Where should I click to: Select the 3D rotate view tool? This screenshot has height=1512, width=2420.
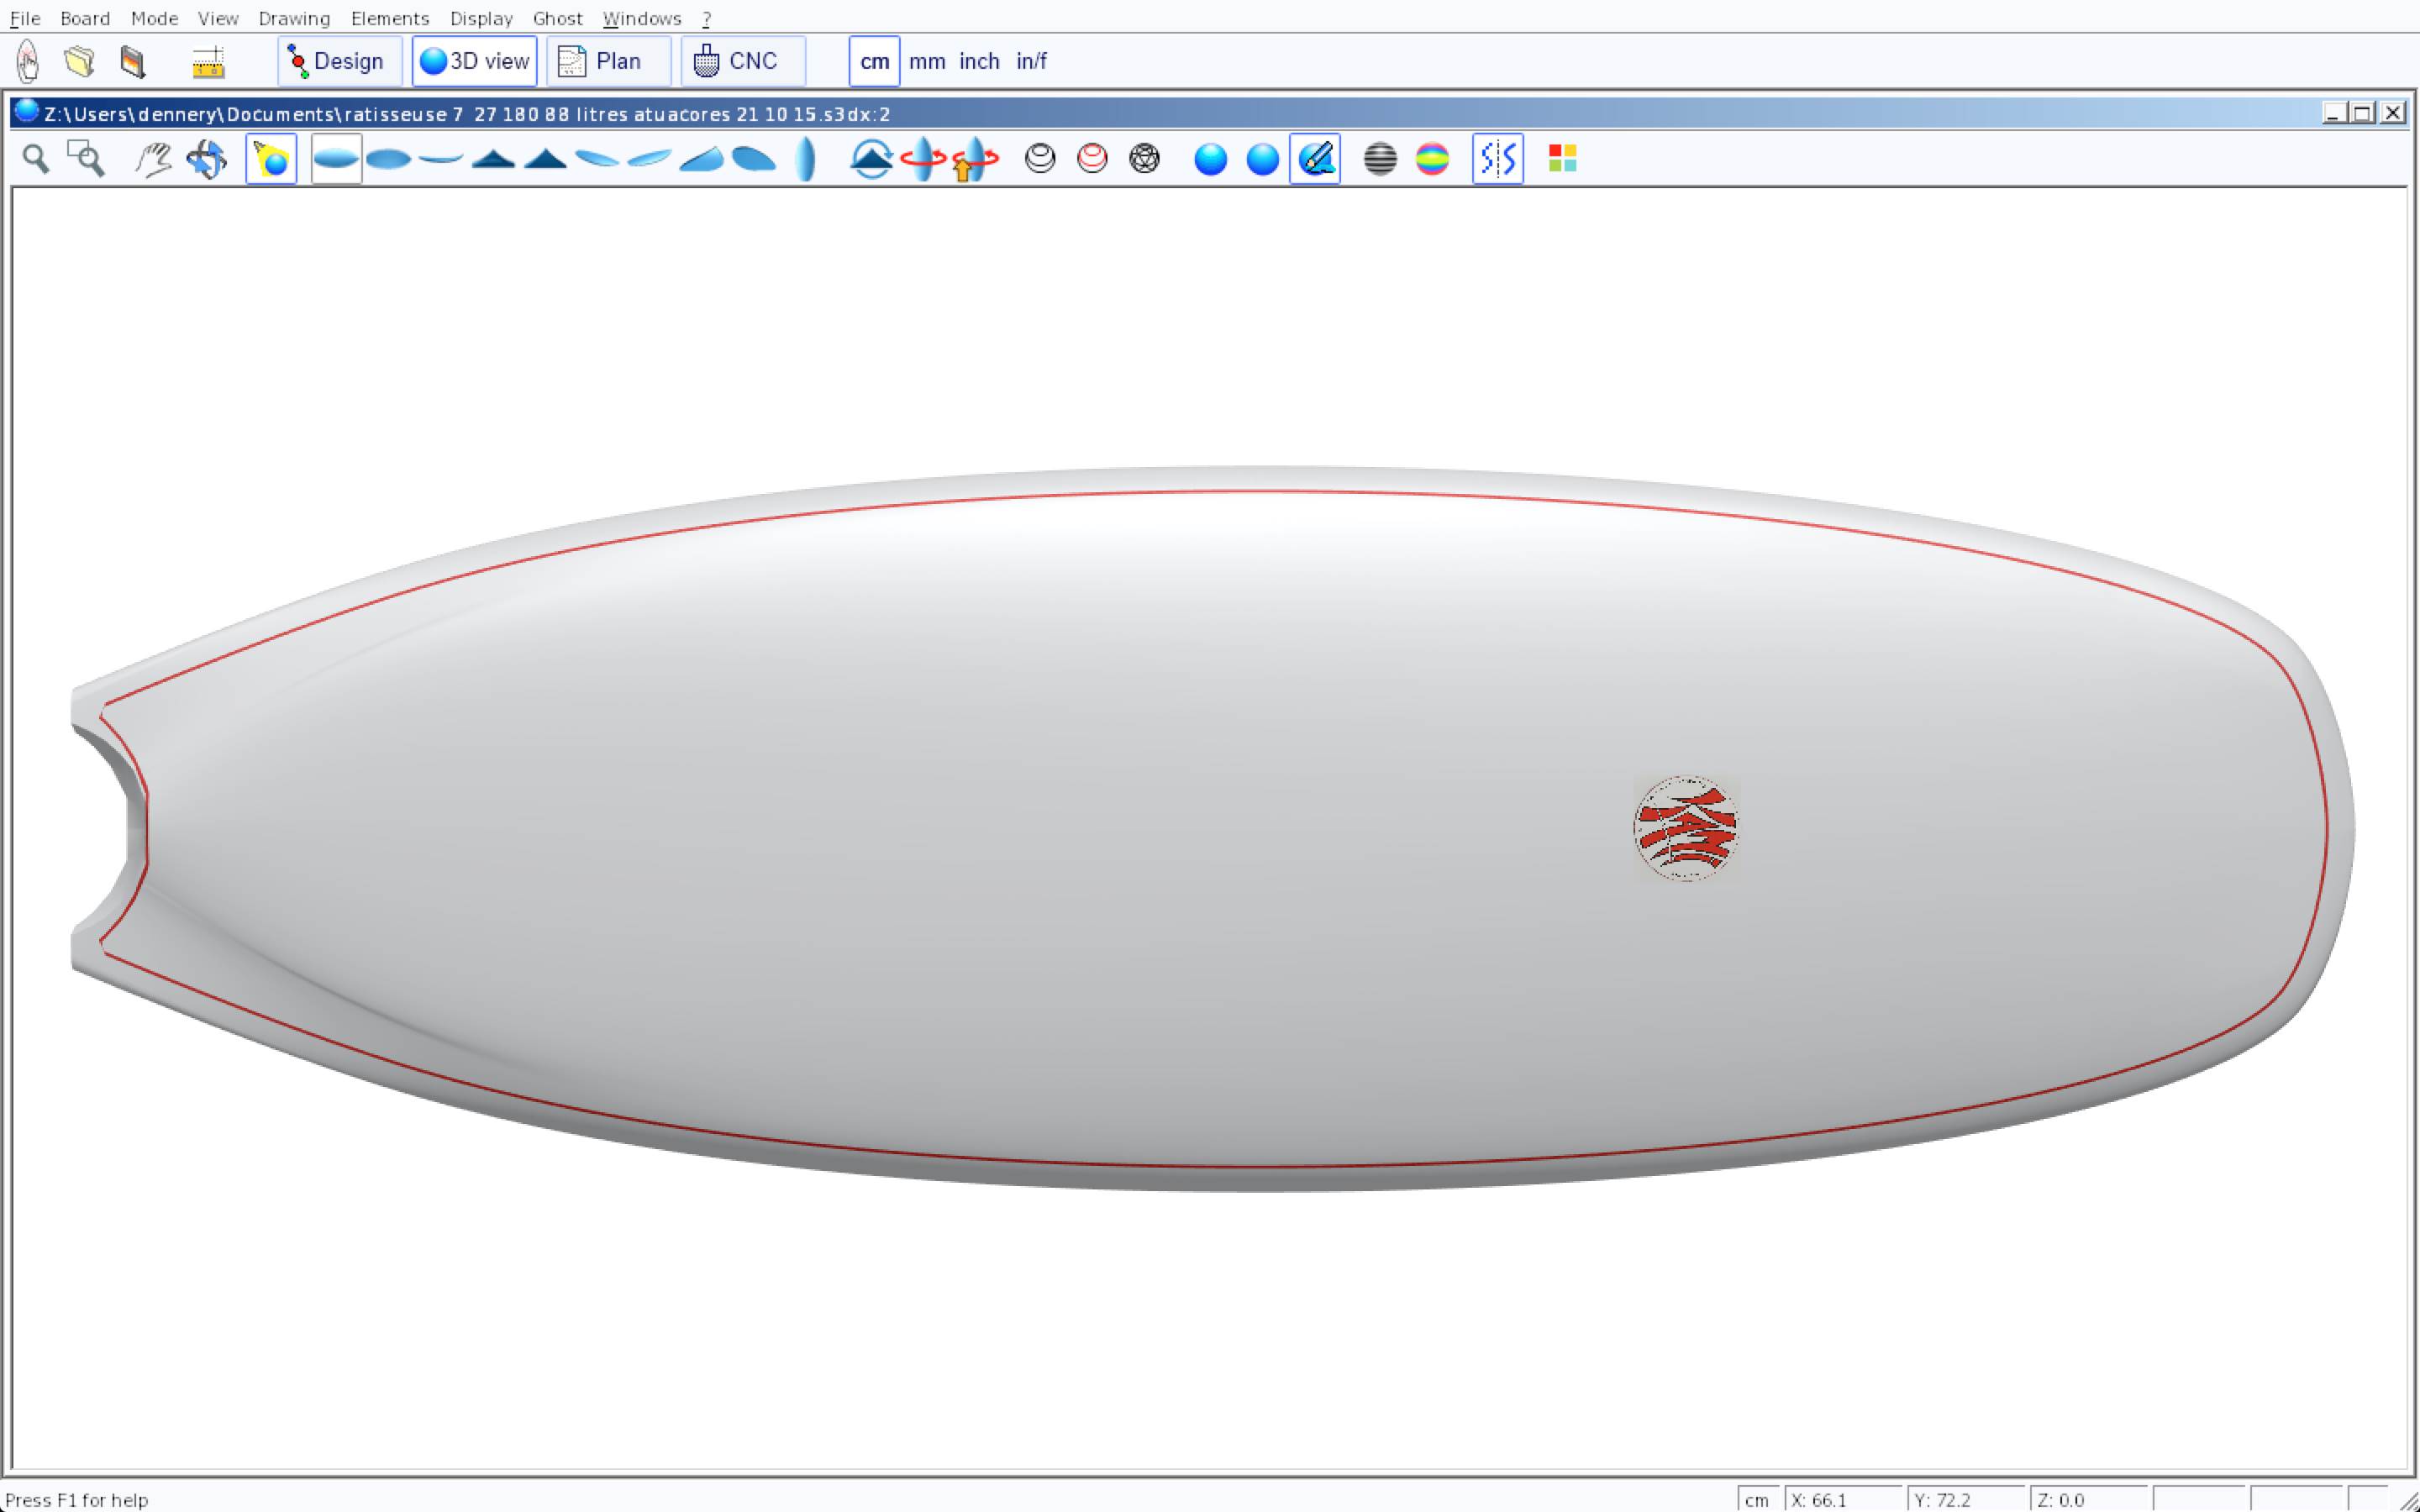coord(207,159)
